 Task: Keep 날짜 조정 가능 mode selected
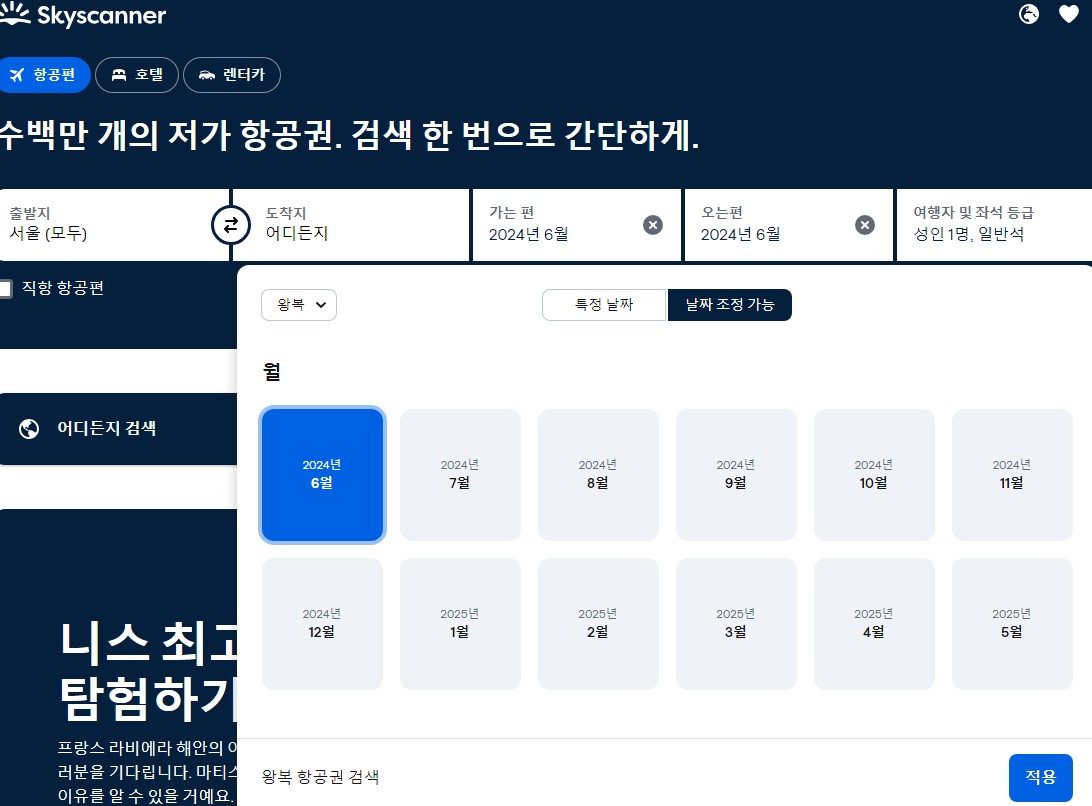point(730,305)
